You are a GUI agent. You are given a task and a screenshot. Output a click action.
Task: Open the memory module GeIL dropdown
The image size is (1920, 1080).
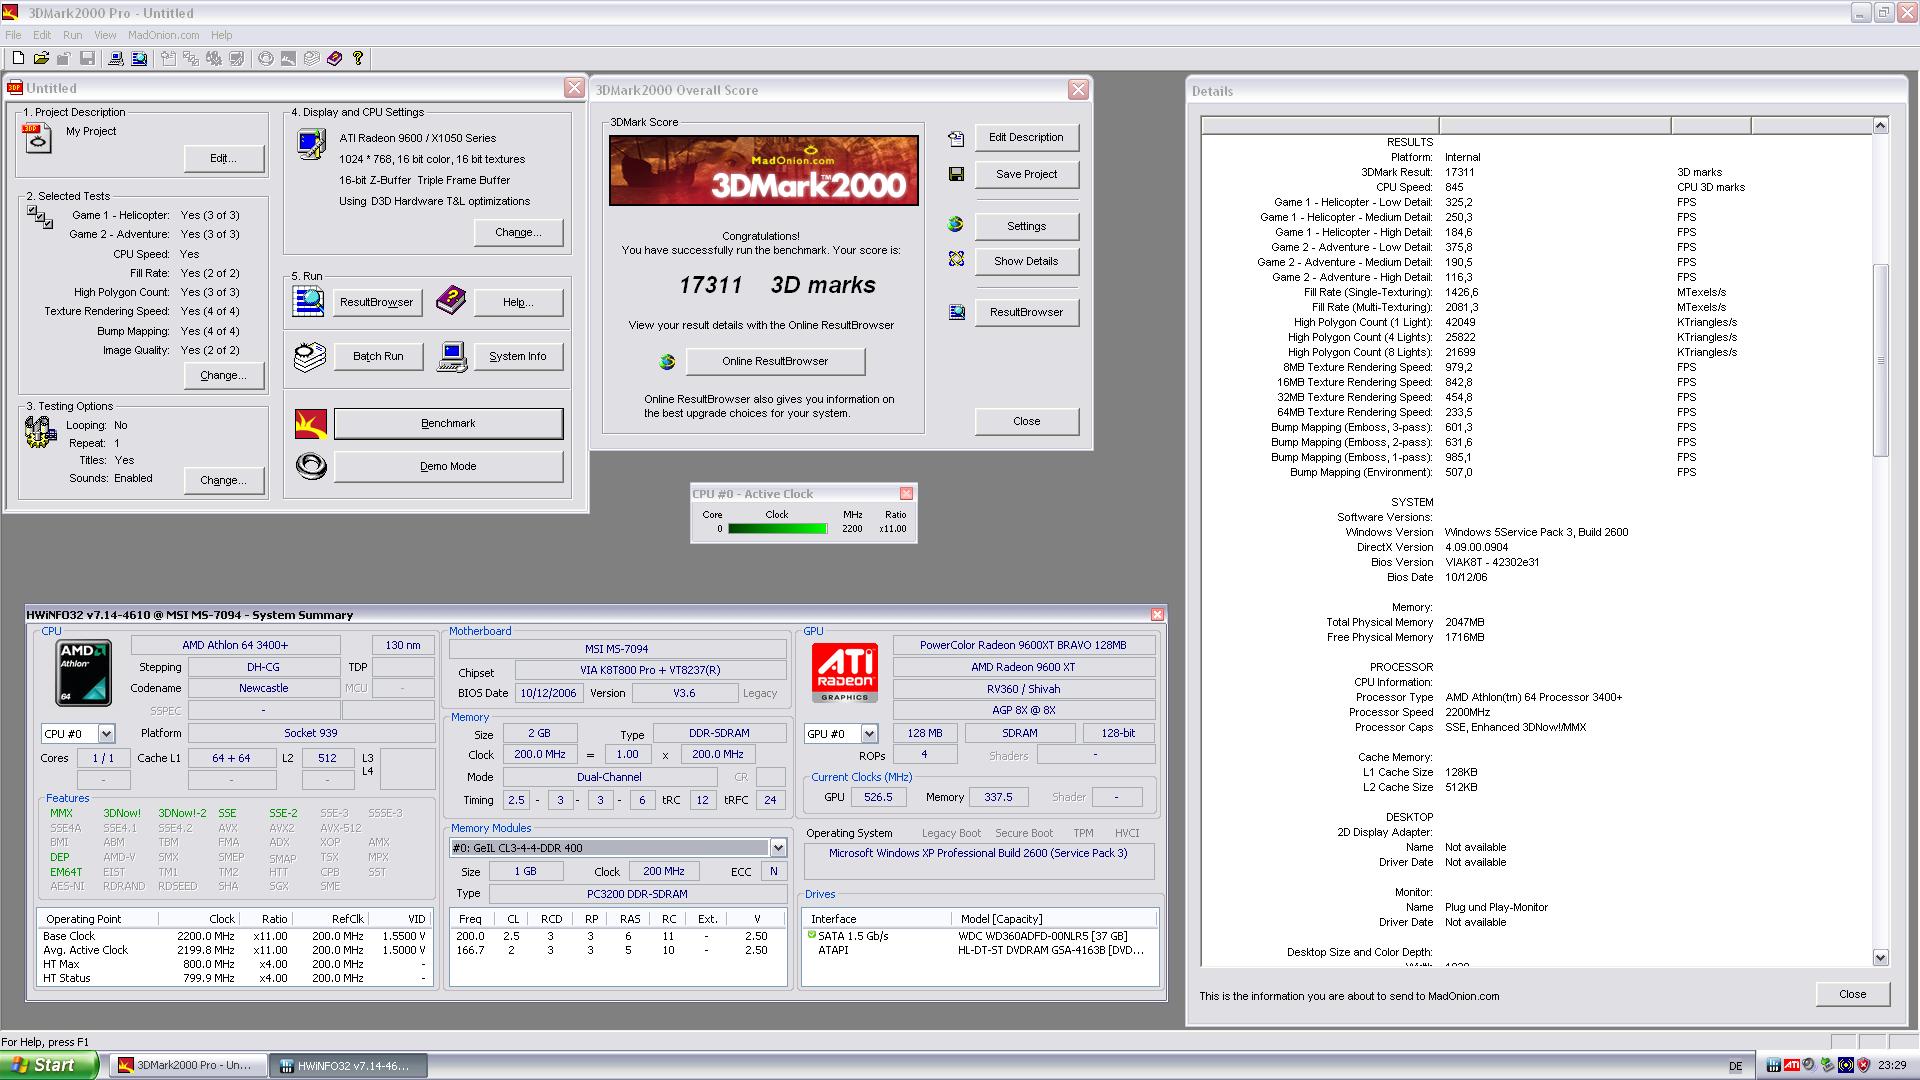(x=778, y=848)
